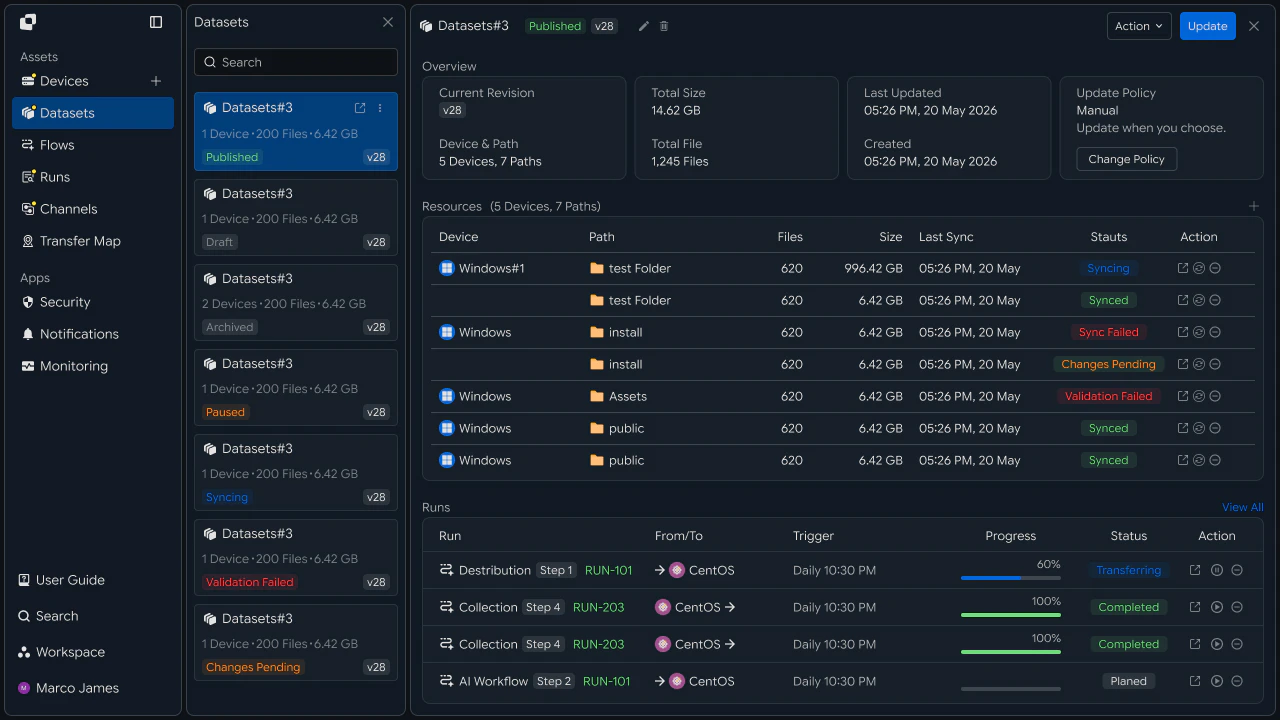Click the Change Policy button
This screenshot has height=720, width=1280.
pyautogui.click(x=1127, y=159)
